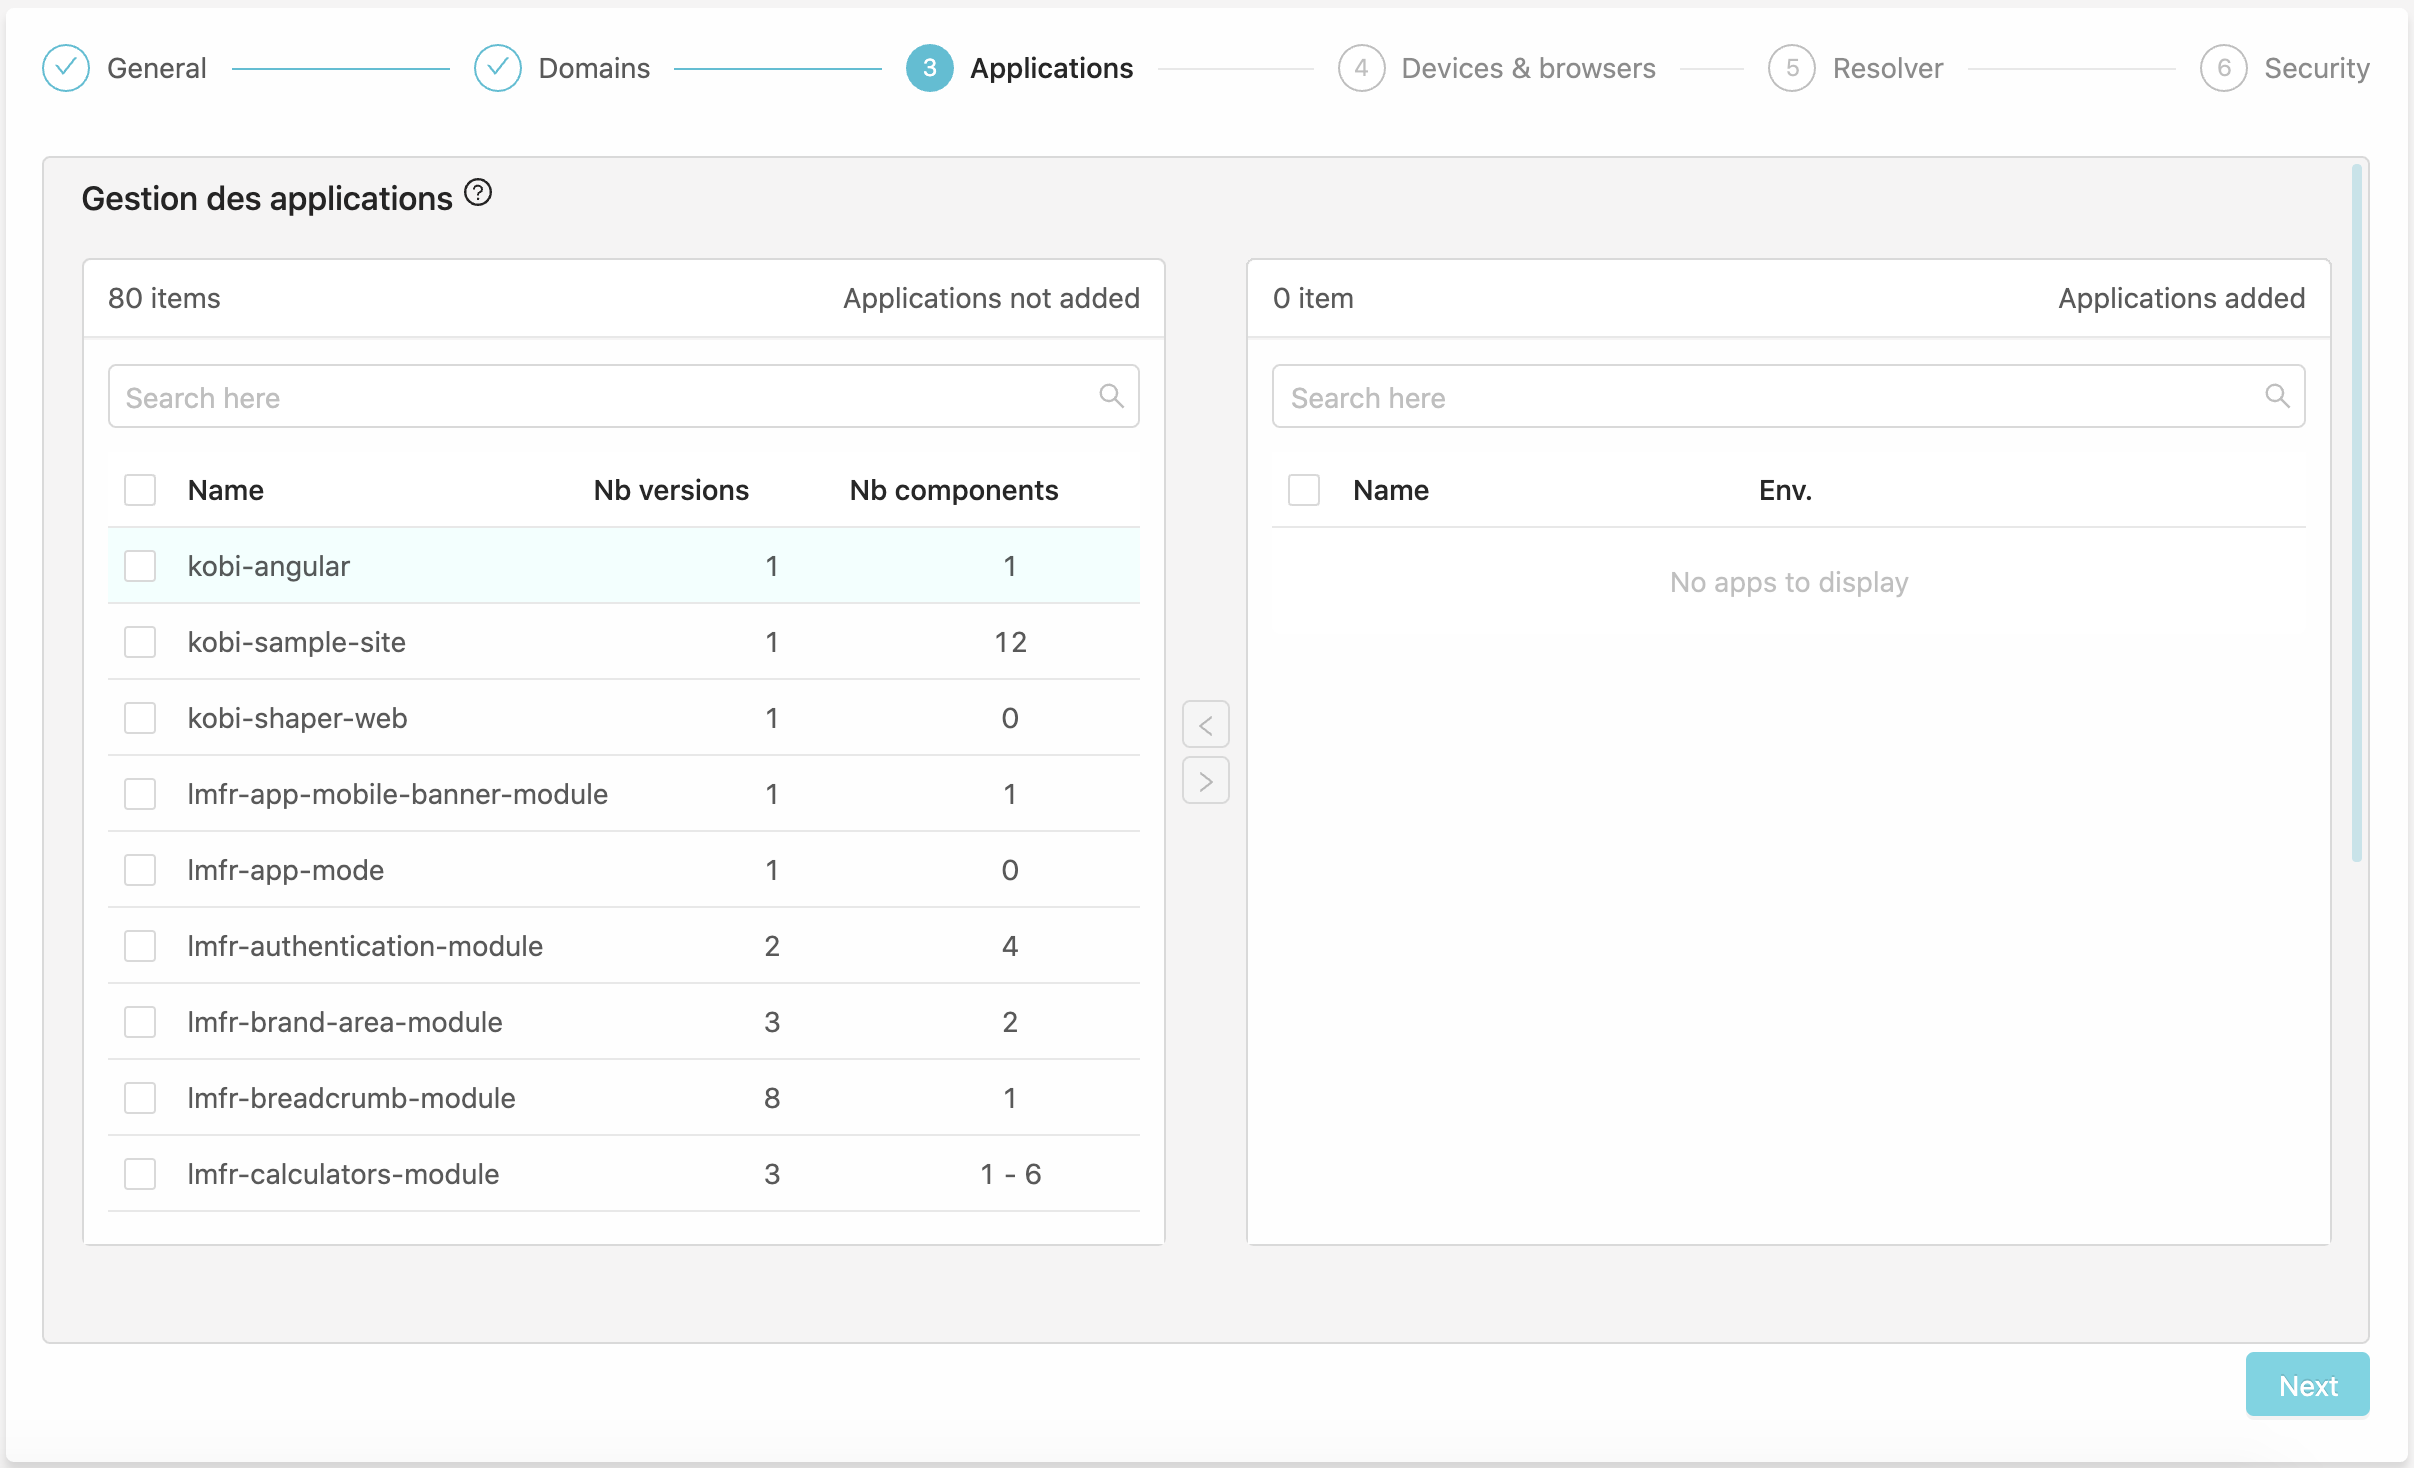
Task: Click the right arrow transfer button
Action: pyautogui.click(x=1206, y=780)
